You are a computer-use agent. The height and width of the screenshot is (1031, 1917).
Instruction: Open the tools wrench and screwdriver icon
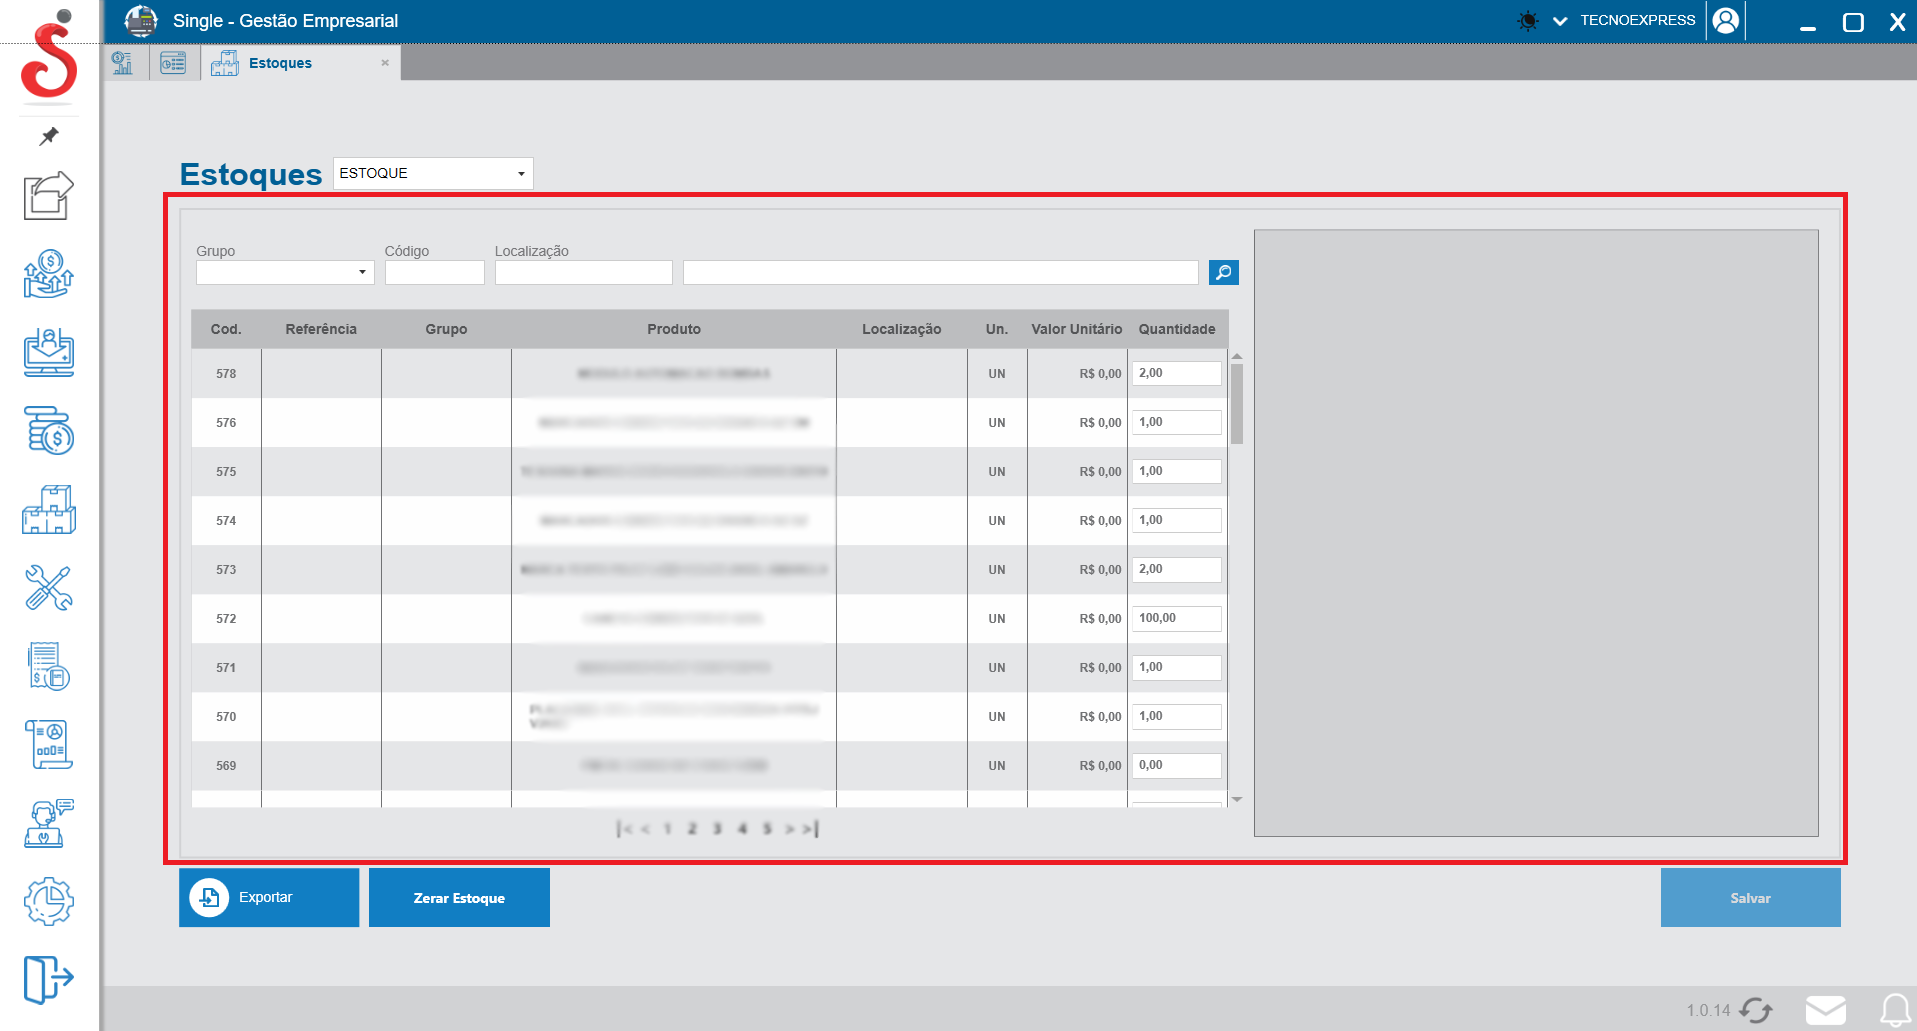[x=49, y=588]
